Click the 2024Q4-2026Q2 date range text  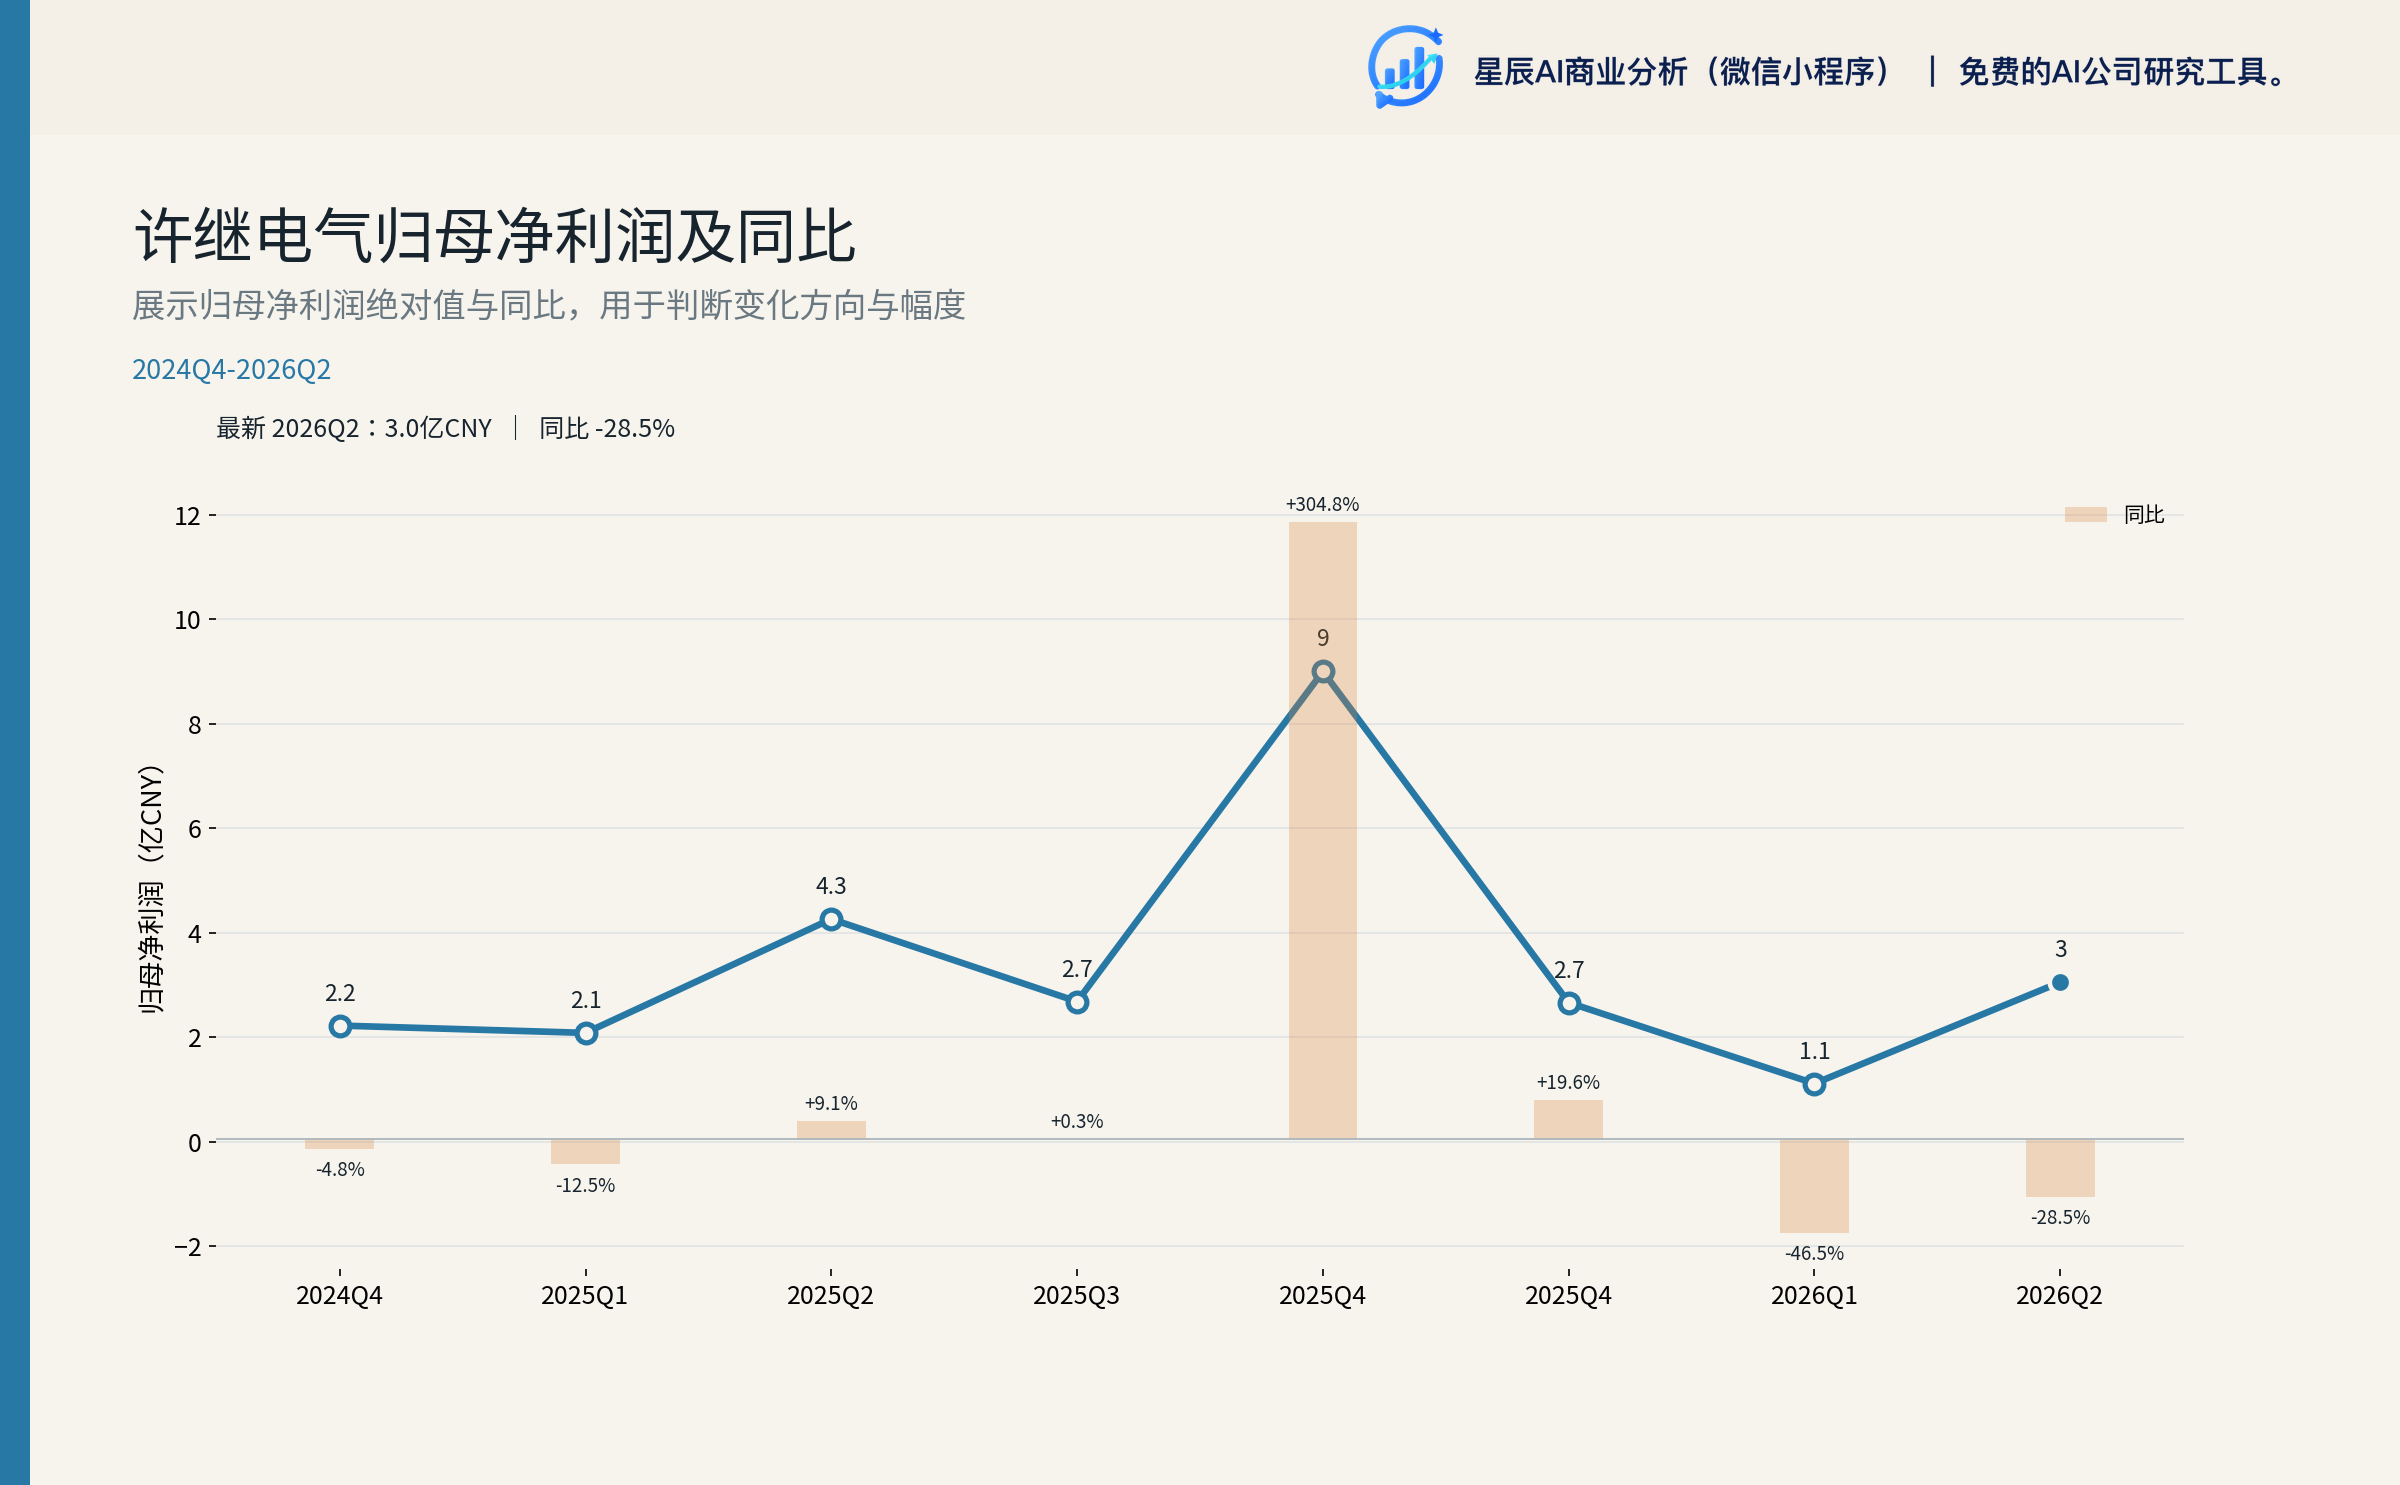[x=231, y=369]
